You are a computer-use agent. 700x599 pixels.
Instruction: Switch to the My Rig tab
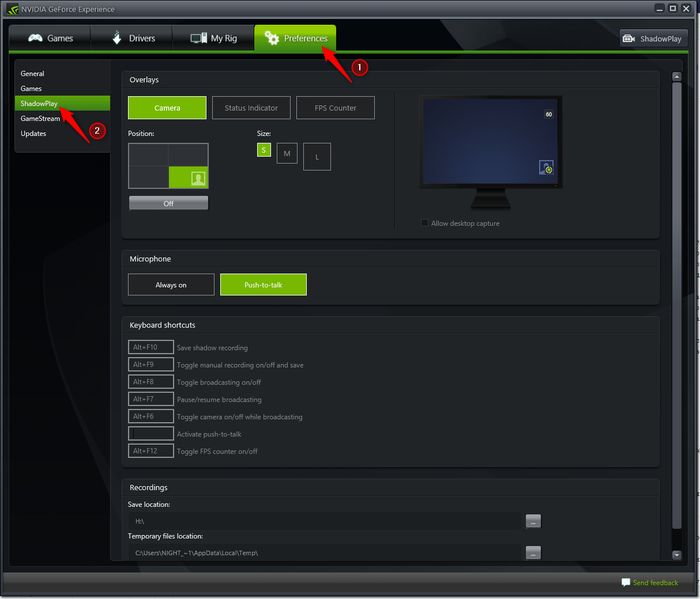coord(213,39)
